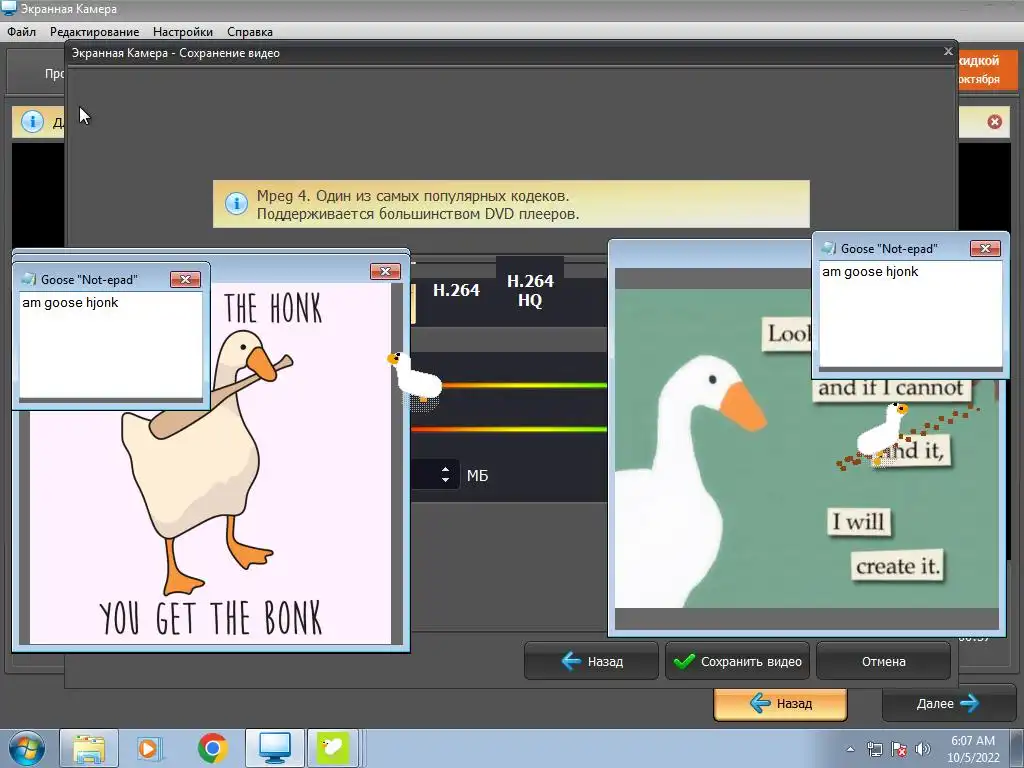The width and height of the screenshot is (1024, 768).
Task: Click the goose walking near the sliders
Action: pyautogui.click(x=416, y=377)
